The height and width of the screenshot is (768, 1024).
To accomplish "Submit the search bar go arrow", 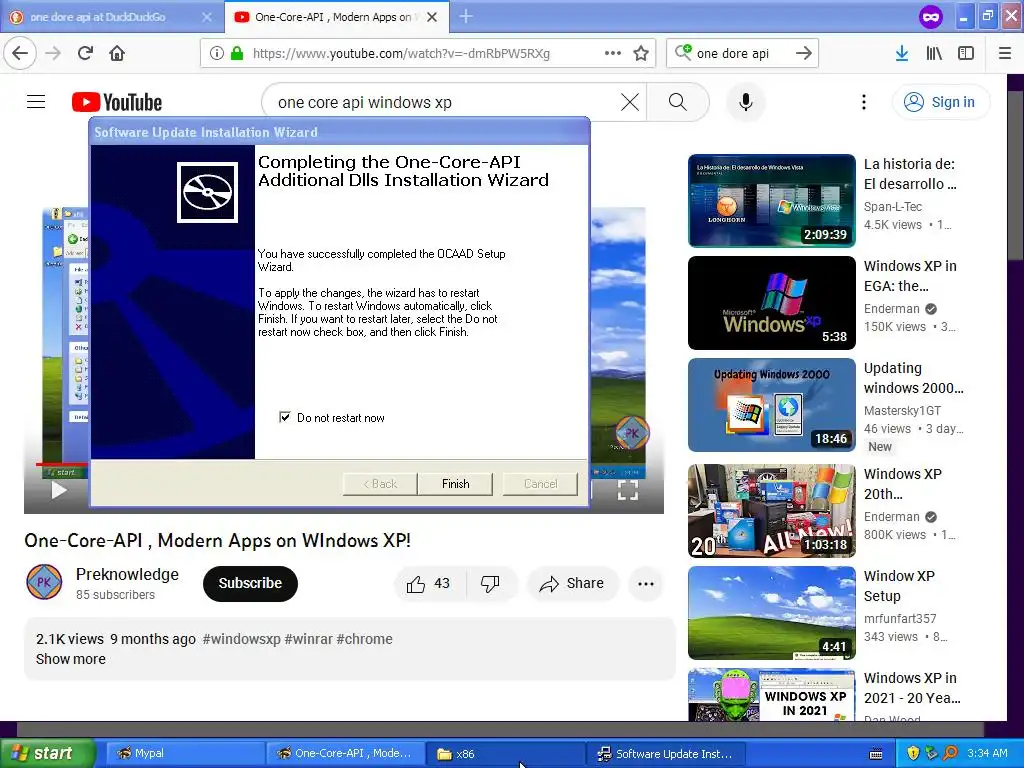I will [x=803, y=53].
